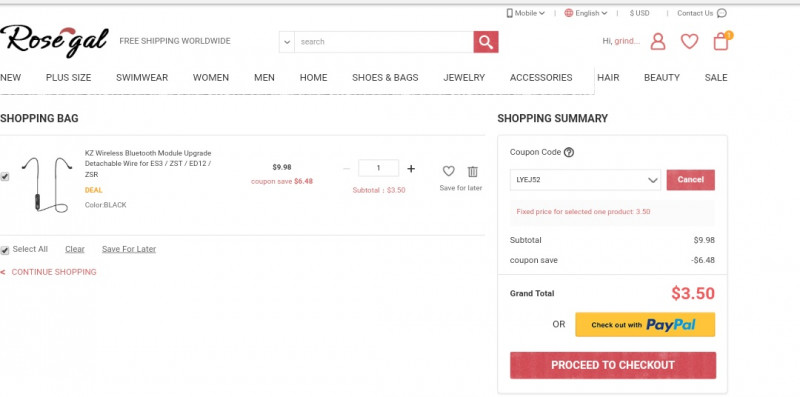Open the wishlist heart icon in header
This screenshot has height=397, width=800.
point(689,41)
